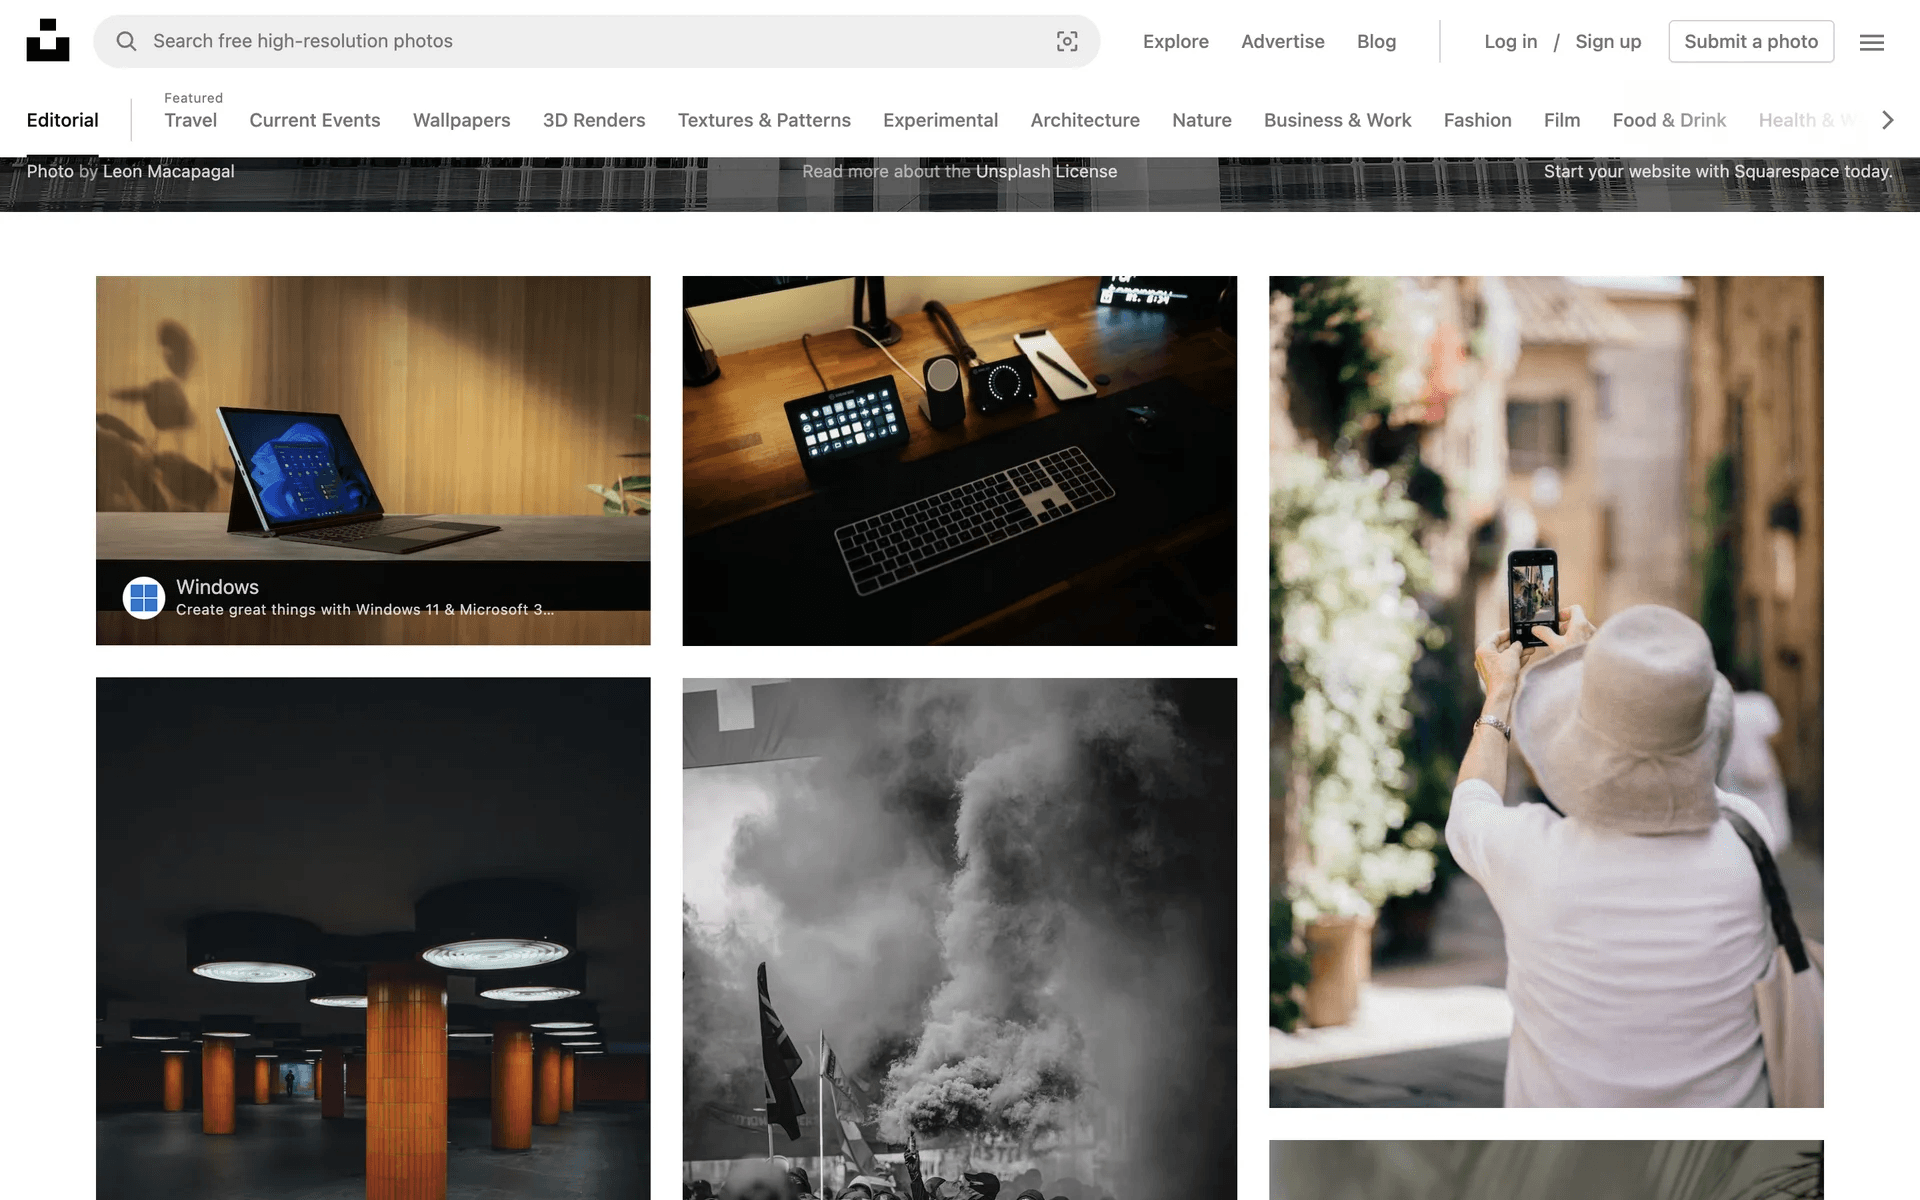1920x1200 pixels.
Task: Open the Log in link
Action: [x=1510, y=41]
